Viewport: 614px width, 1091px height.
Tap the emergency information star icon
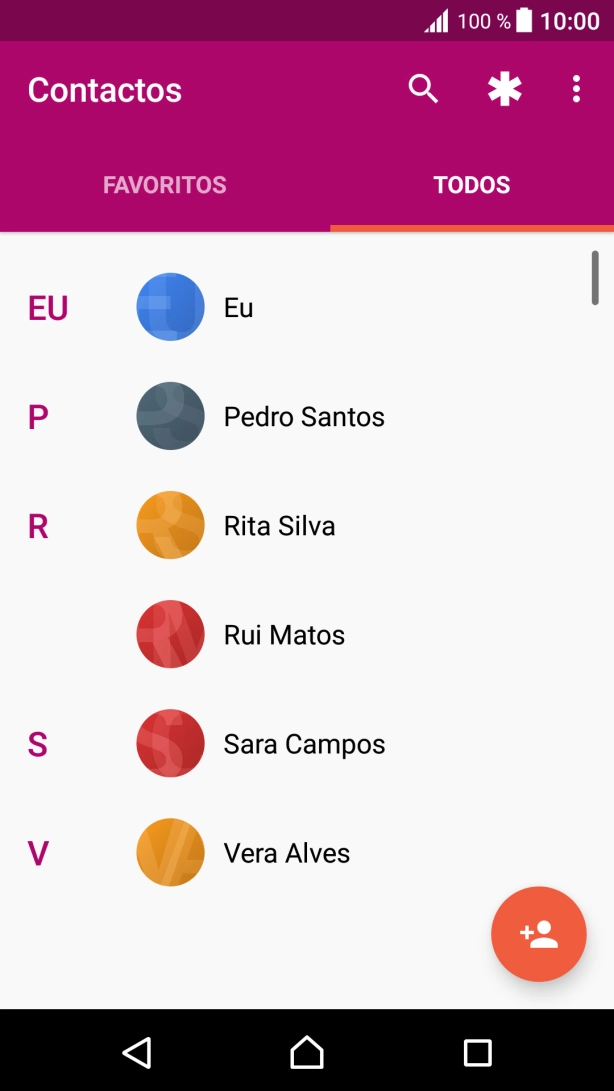pyautogui.click(x=504, y=88)
